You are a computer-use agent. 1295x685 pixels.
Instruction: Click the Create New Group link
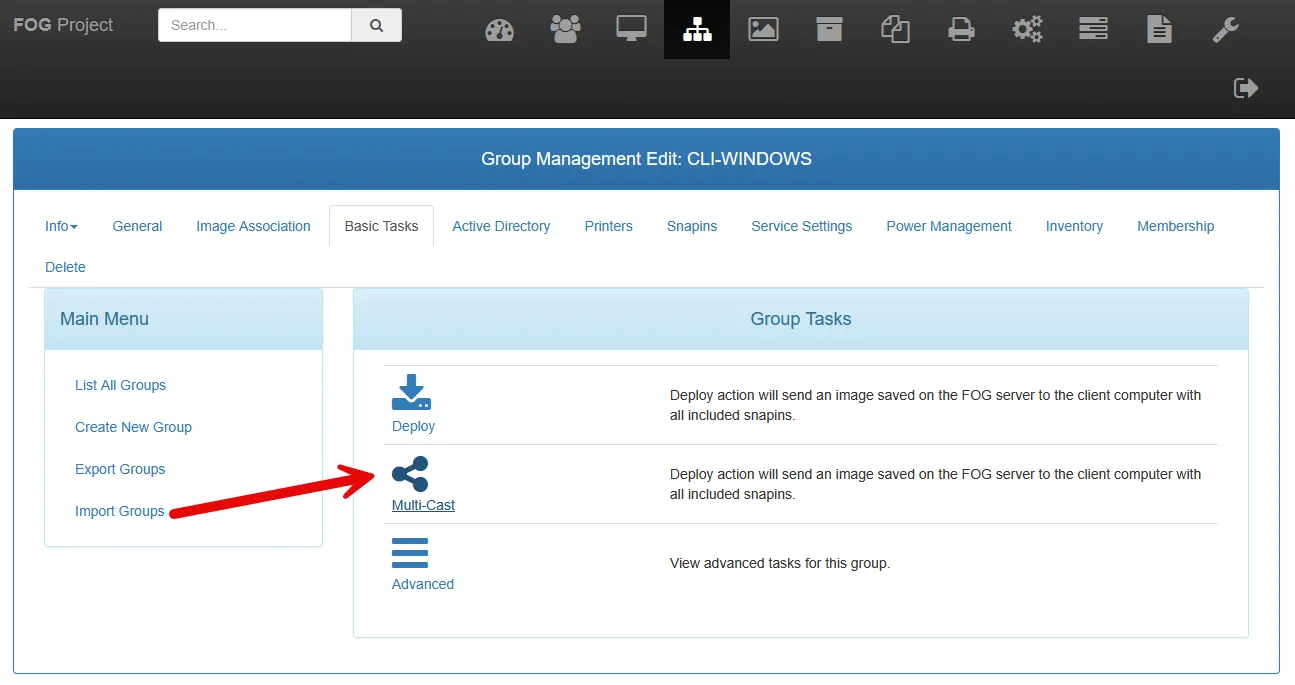(133, 427)
